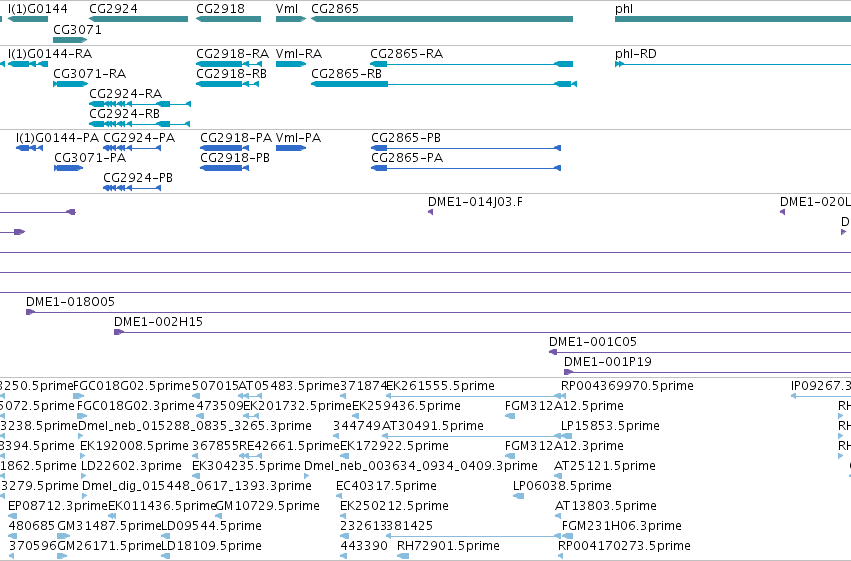Image resolution: width=851 pixels, height=561 pixels.
Task: Click the CG2918-RB transcript label
Action: click(231, 74)
